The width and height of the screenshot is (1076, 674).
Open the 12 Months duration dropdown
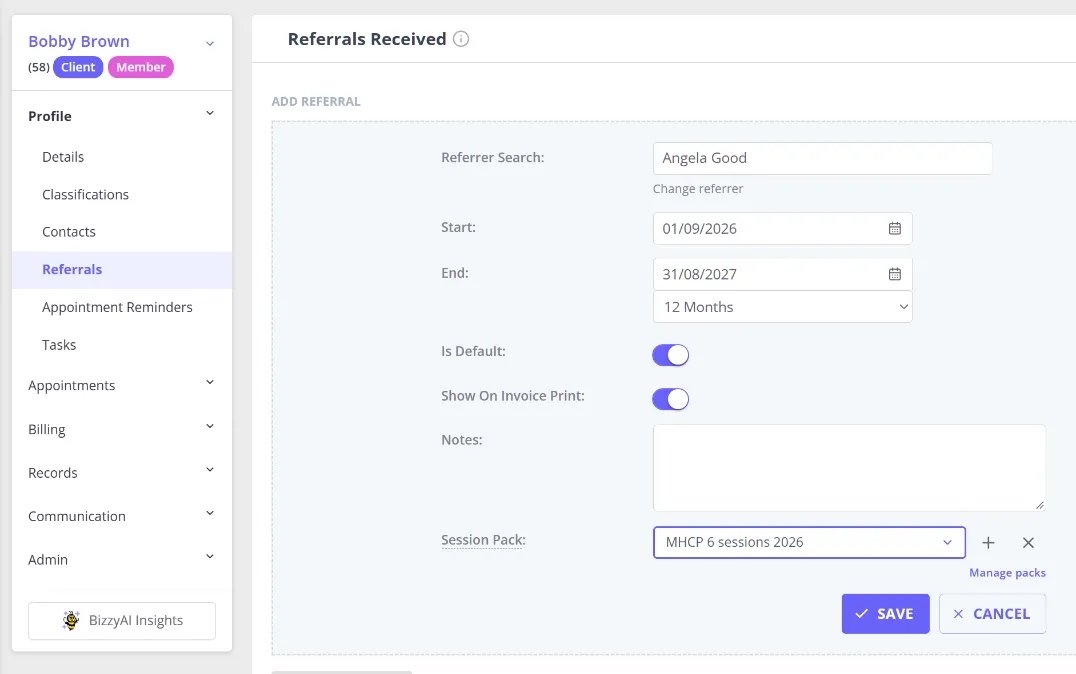point(782,307)
